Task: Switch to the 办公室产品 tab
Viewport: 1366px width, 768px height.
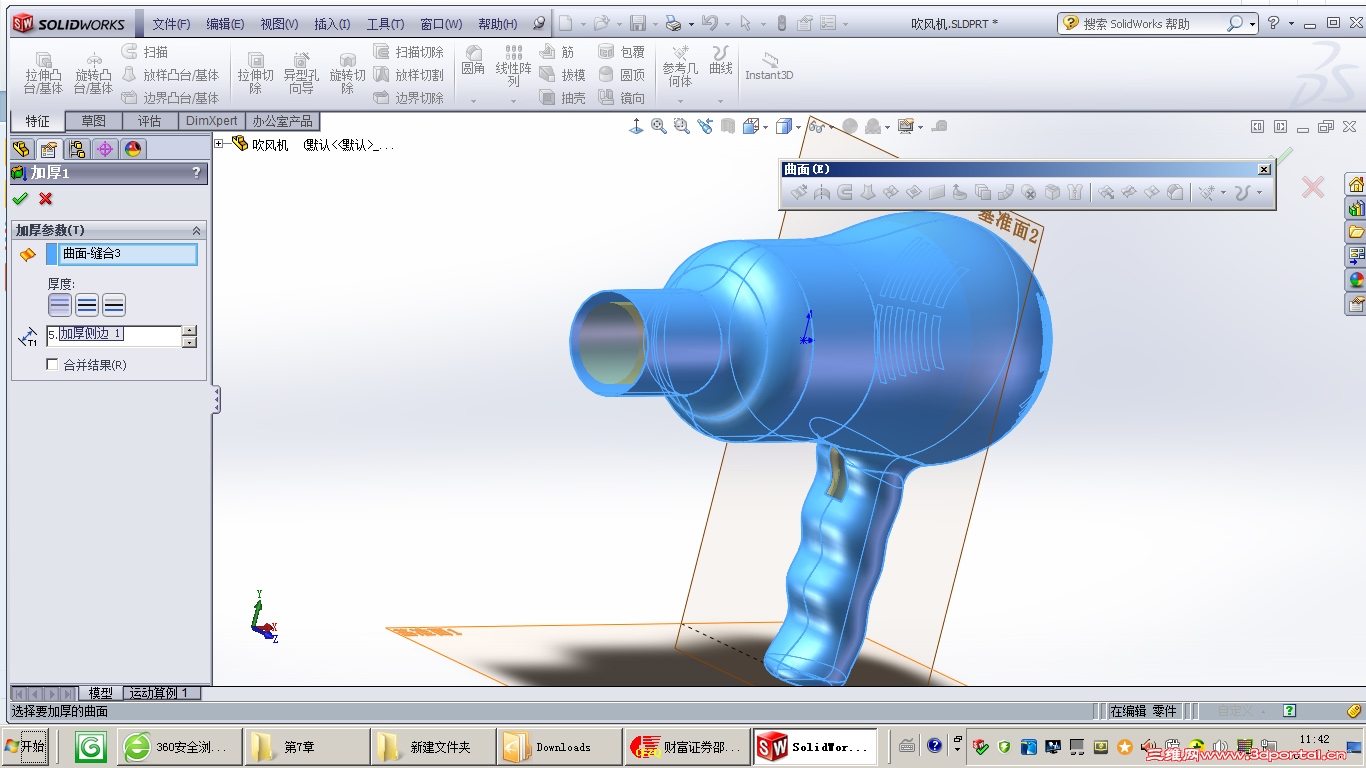Action: coord(282,121)
